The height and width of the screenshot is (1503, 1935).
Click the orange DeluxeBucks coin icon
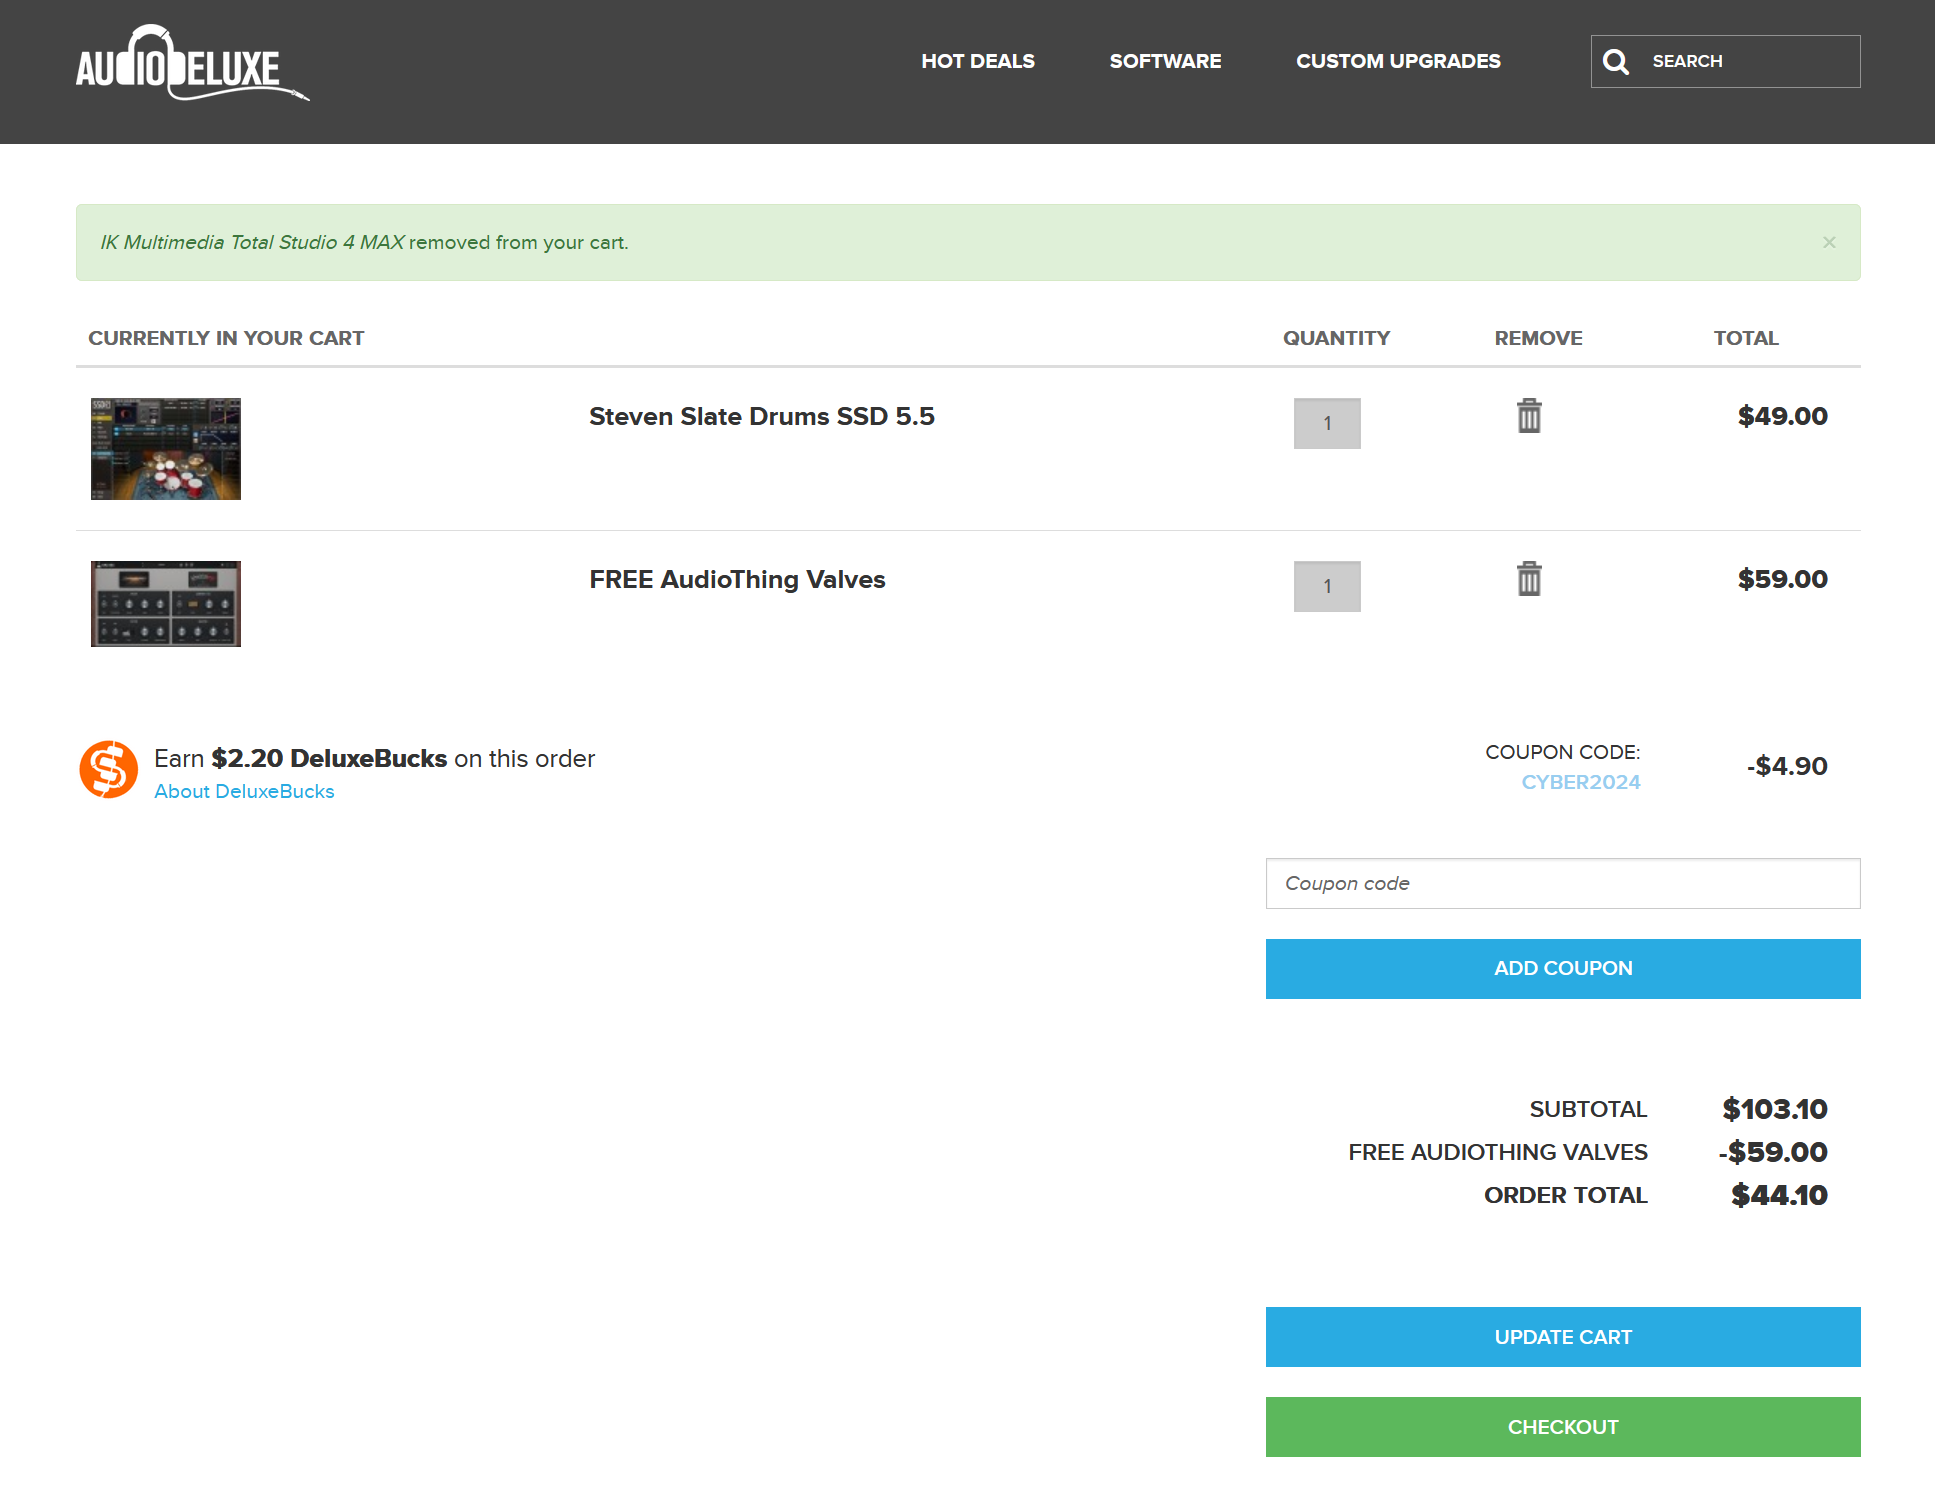(108, 769)
